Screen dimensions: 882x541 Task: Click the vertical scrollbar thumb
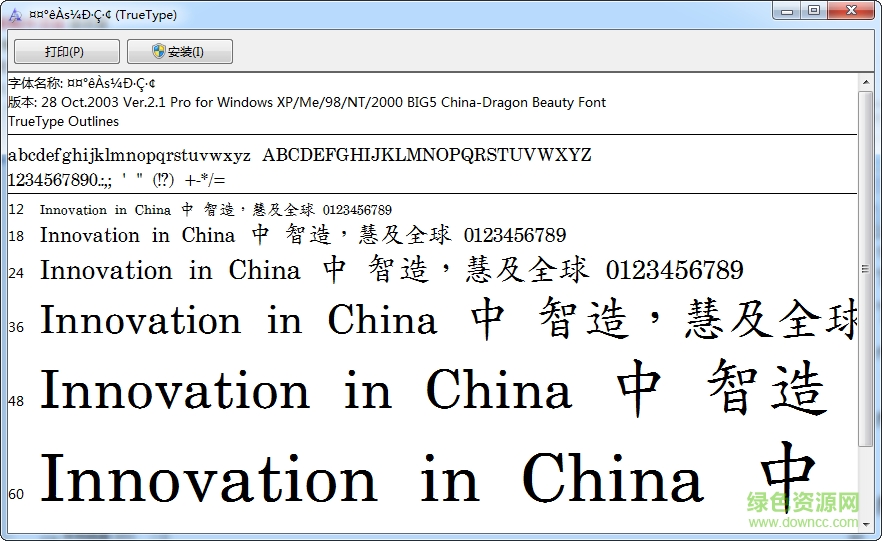click(866, 269)
